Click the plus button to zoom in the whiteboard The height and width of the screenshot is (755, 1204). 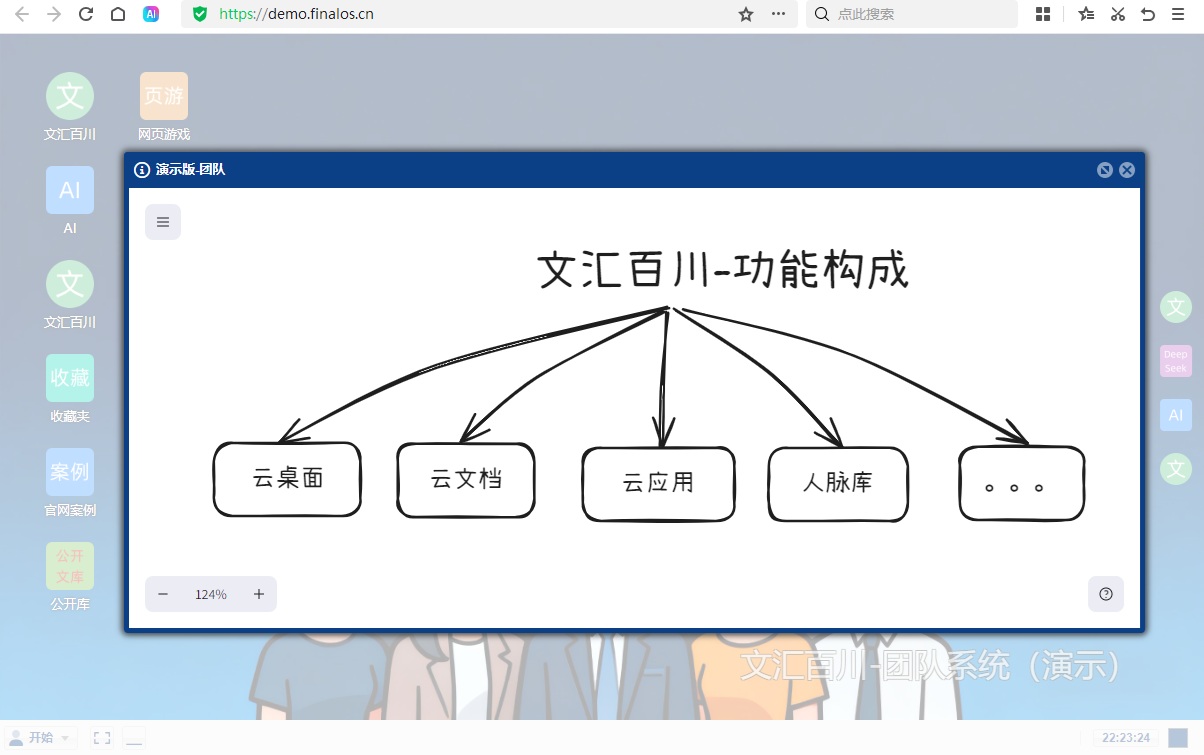[x=259, y=594]
